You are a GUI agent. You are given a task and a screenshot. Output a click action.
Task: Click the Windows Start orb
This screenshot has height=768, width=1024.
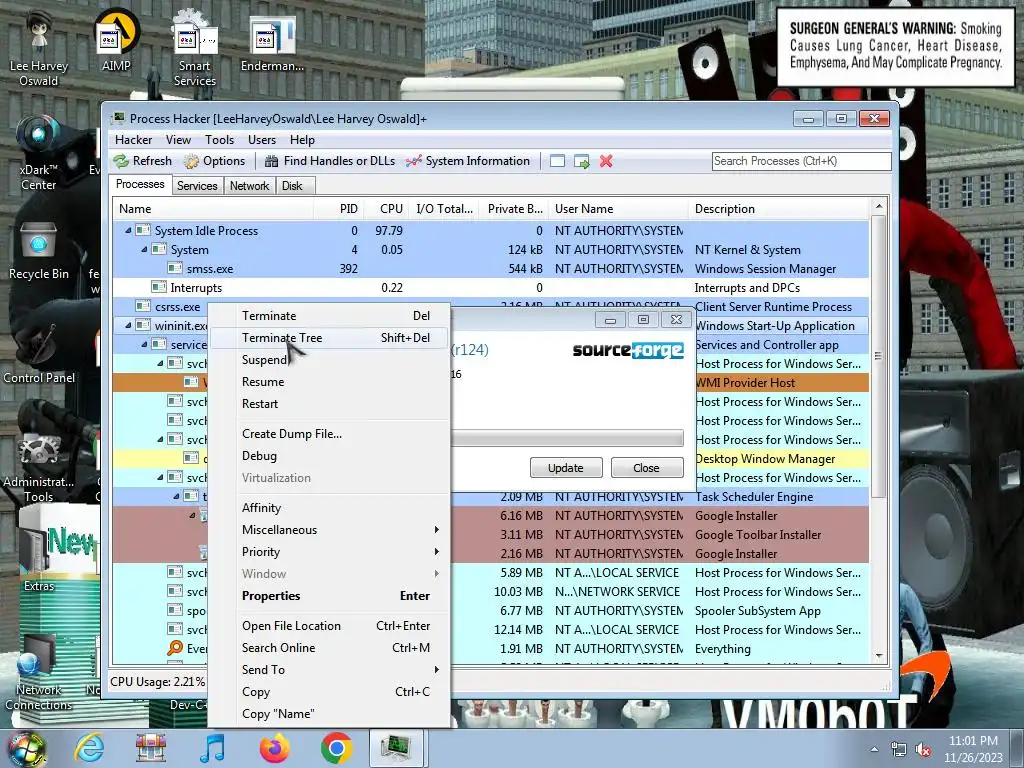coord(27,749)
